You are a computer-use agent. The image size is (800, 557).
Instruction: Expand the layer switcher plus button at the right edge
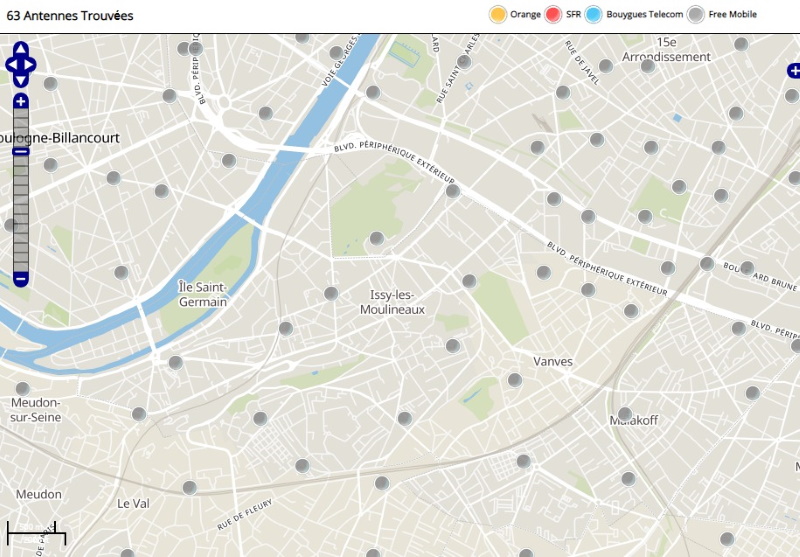point(794,71)
